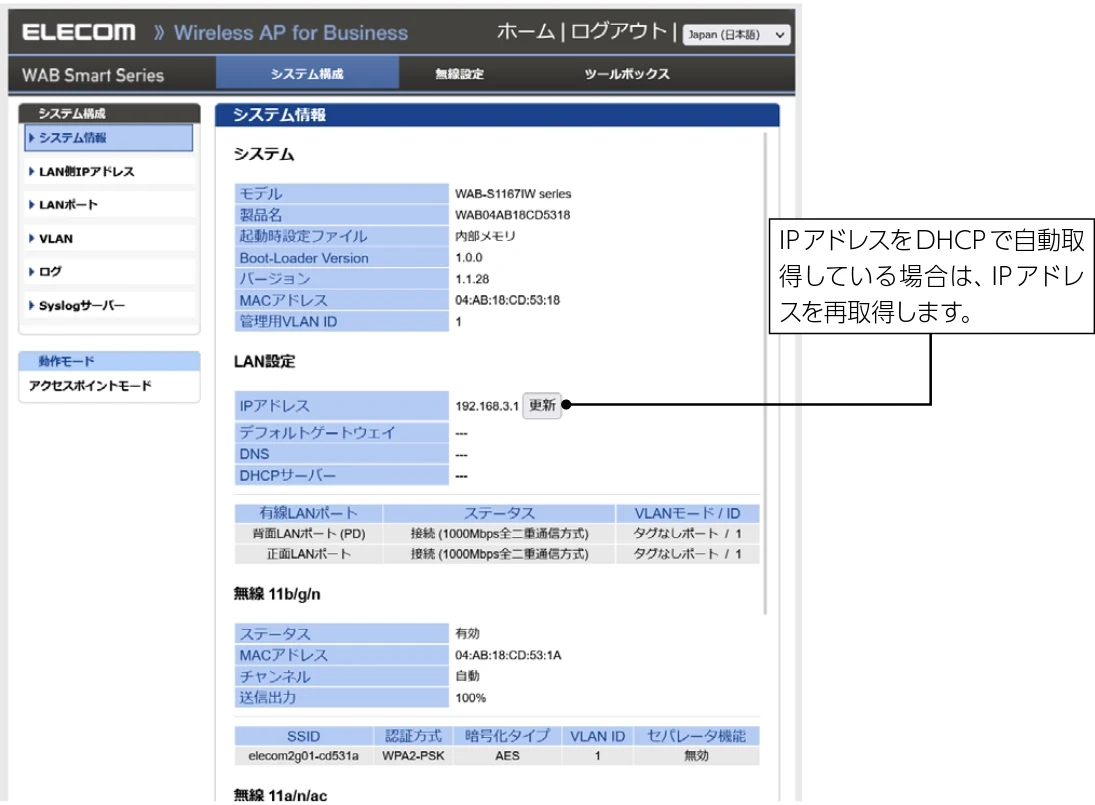The height and width of the screenshot is (805, 1095).
Task: Open VLAN in the sidebar
Action: pos(109,238)
